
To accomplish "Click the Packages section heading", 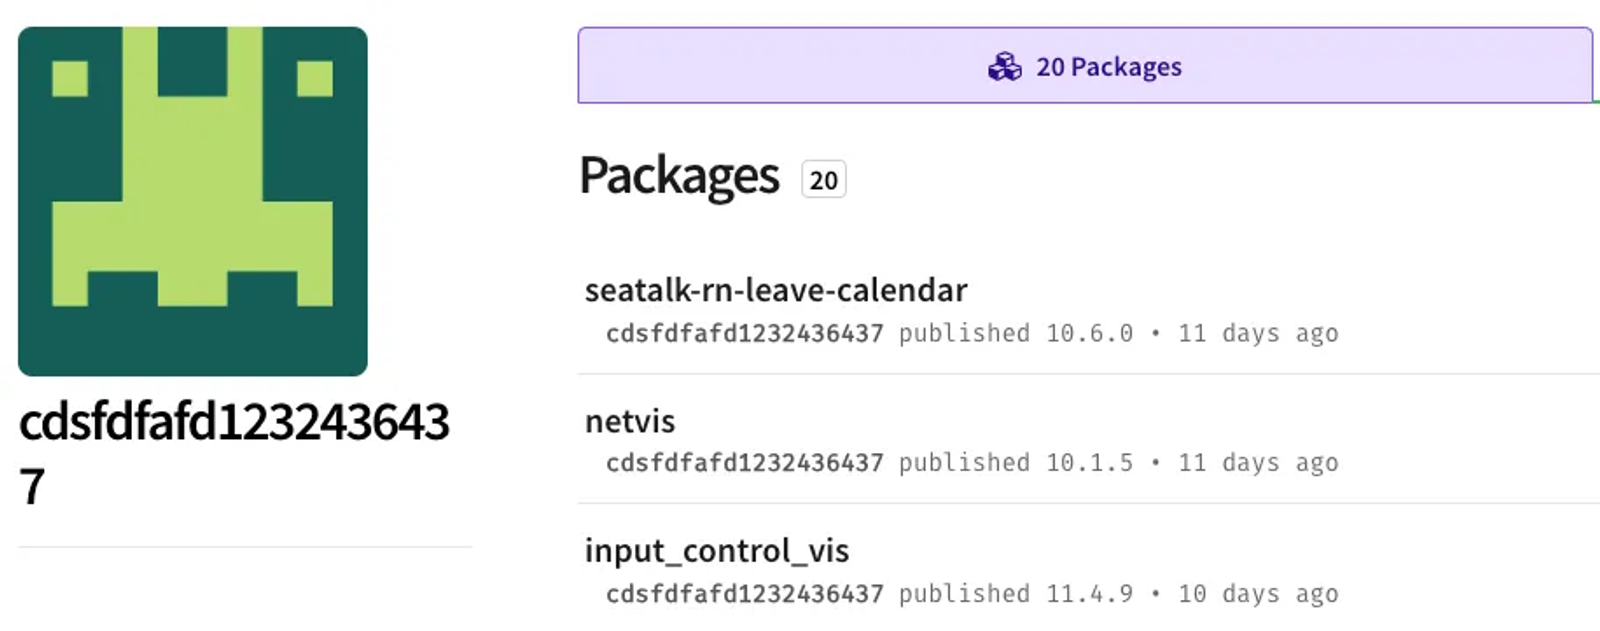I will coord(679,177).
